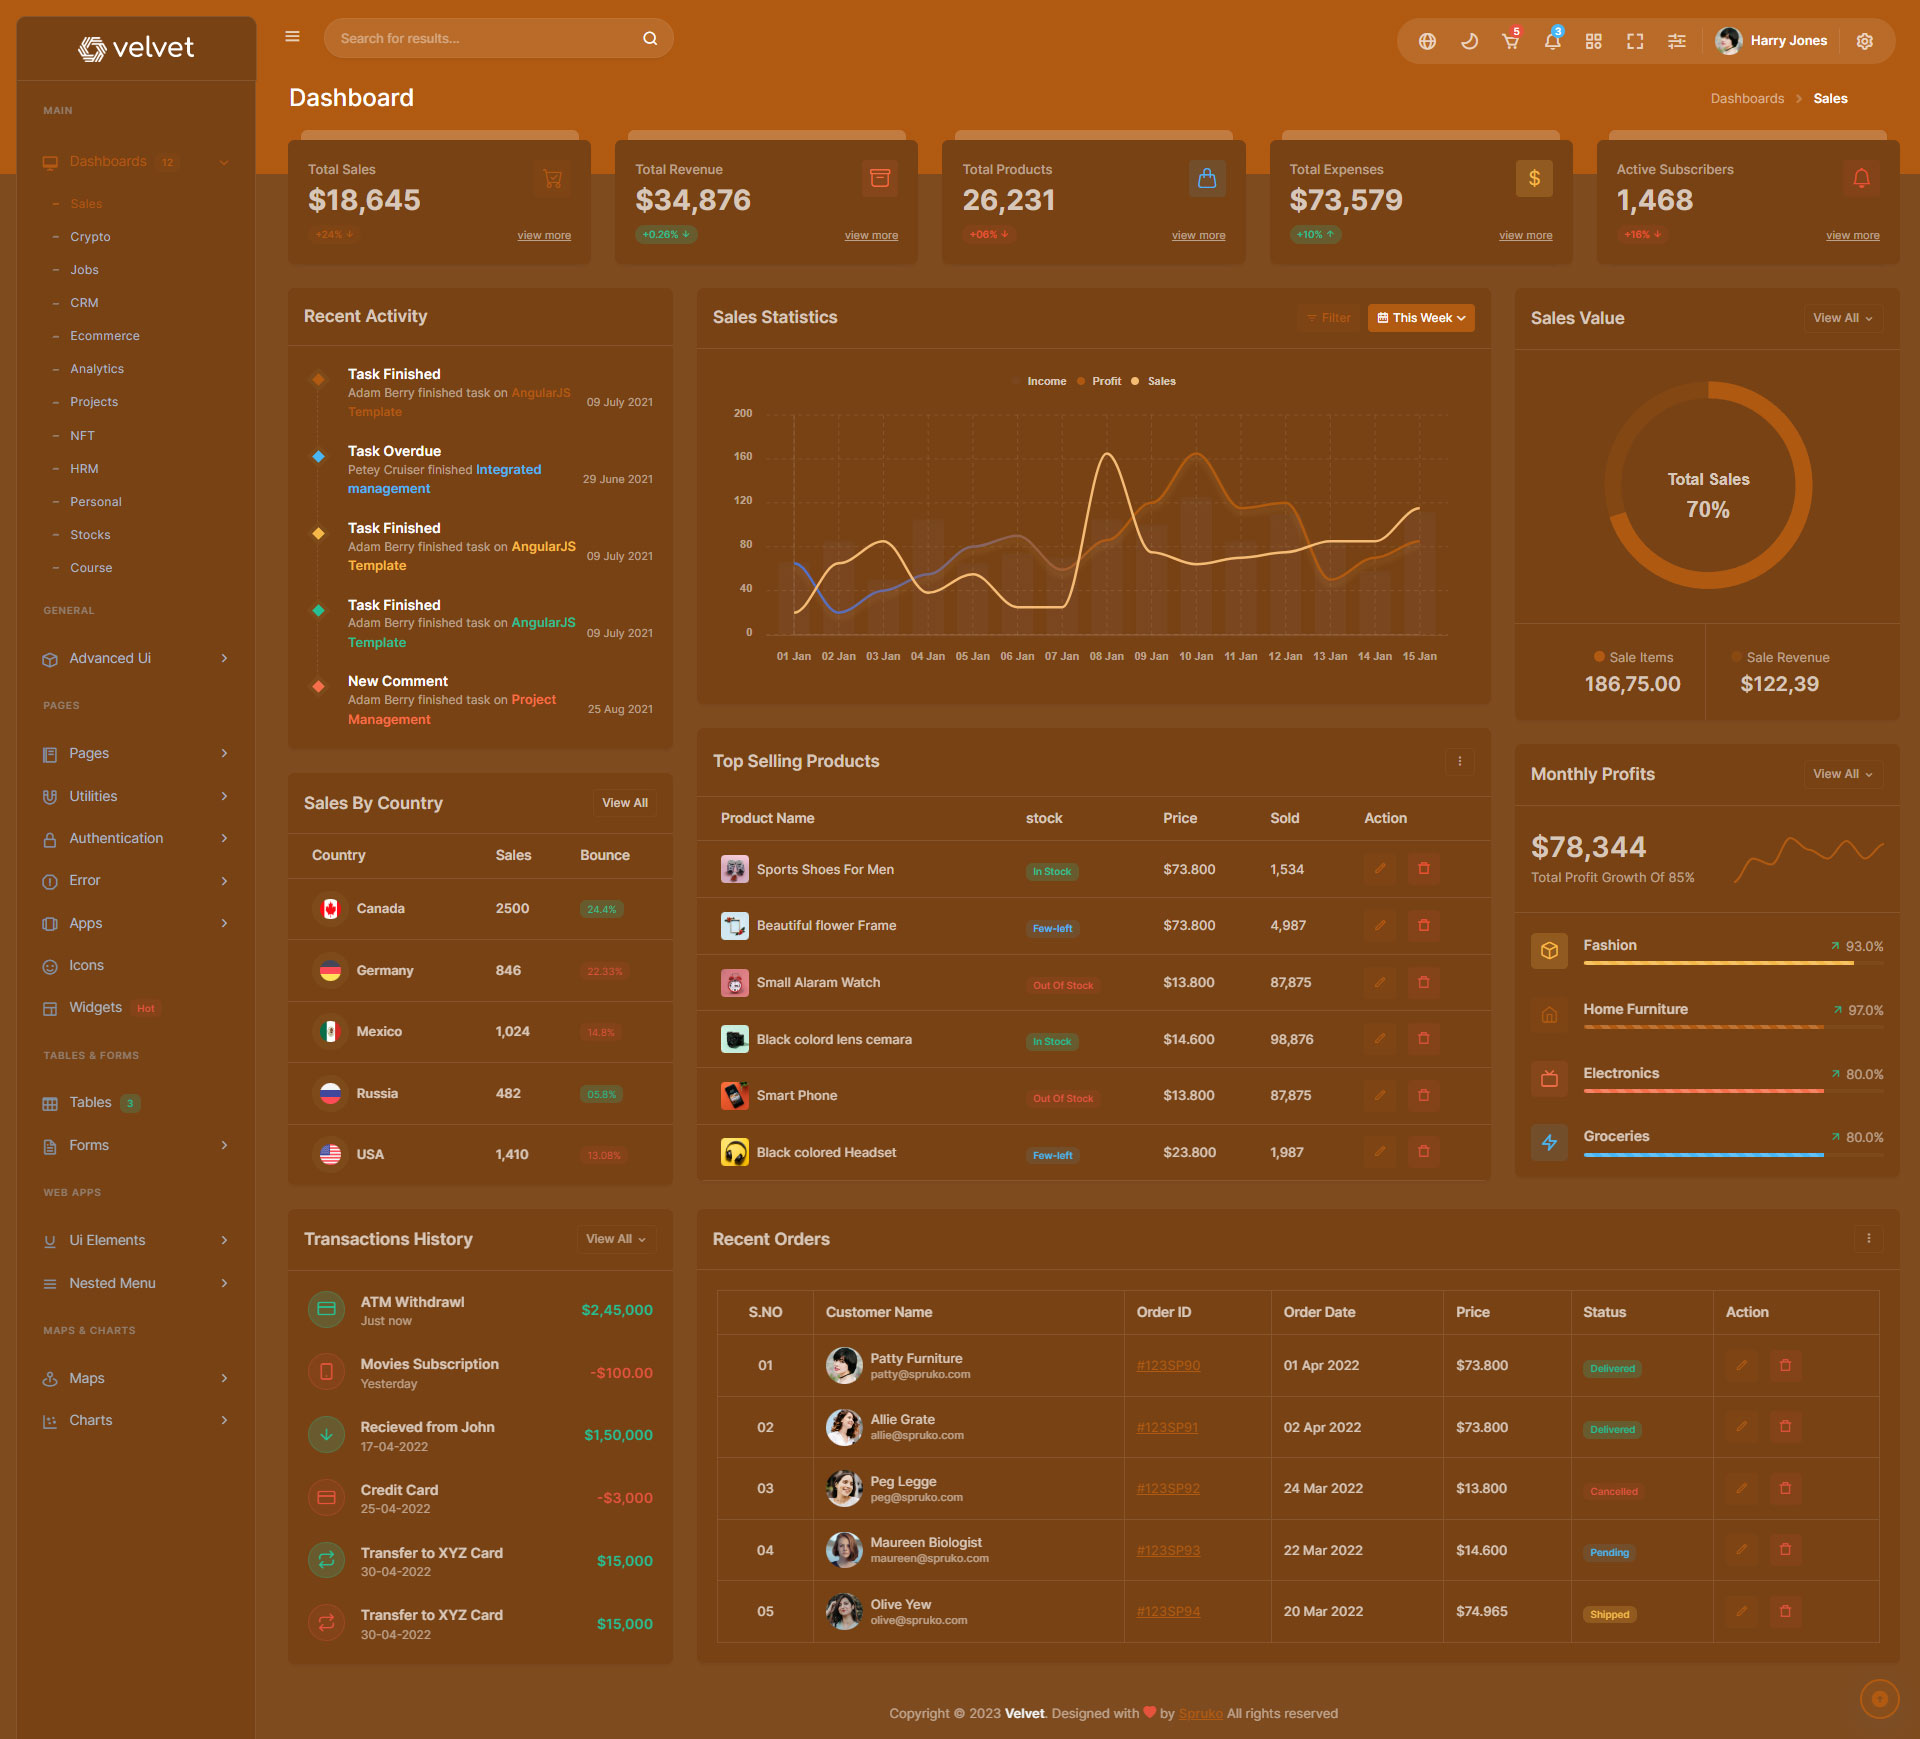1920x1739 pixels.
Task: Enter fullscreen mode via header icon
Action: tap(1635, 41)
